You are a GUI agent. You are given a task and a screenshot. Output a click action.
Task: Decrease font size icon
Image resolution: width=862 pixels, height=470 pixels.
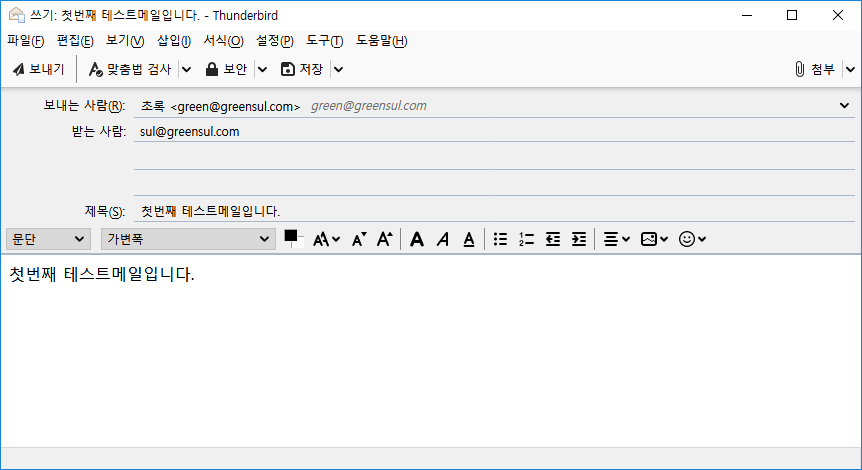click(x=359, y=239)
